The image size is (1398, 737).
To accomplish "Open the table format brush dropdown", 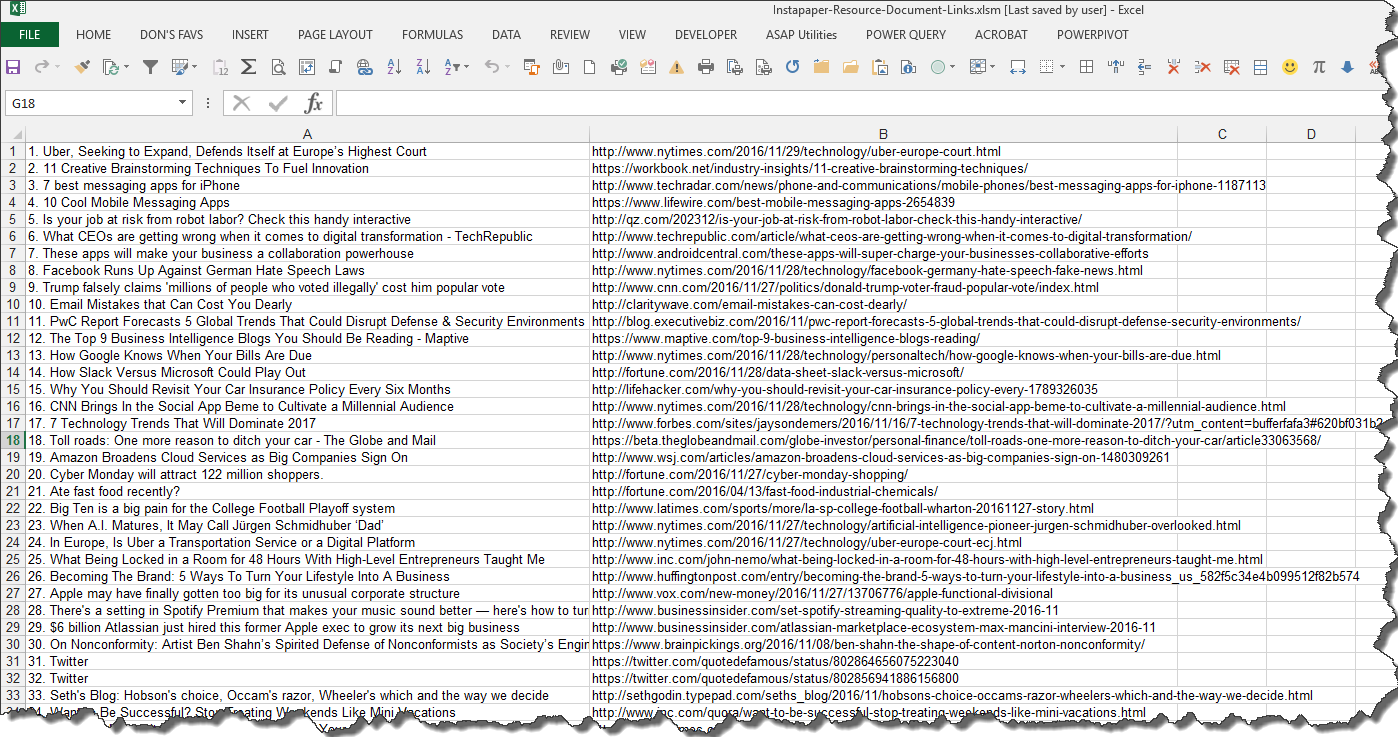I will (x=194, y=67).
